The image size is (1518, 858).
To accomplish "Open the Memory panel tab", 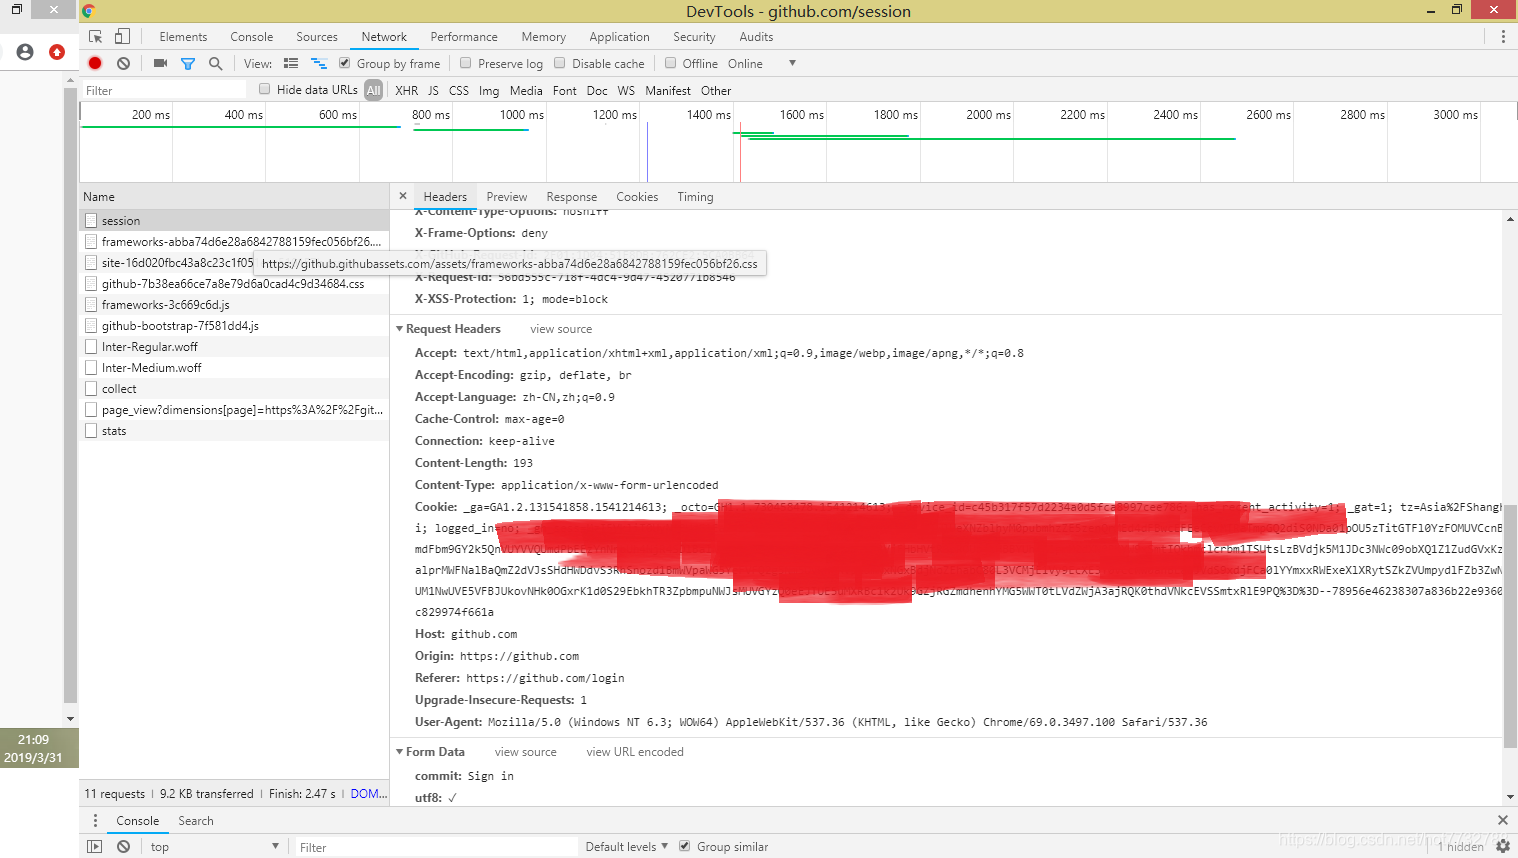I will (543, 37).
